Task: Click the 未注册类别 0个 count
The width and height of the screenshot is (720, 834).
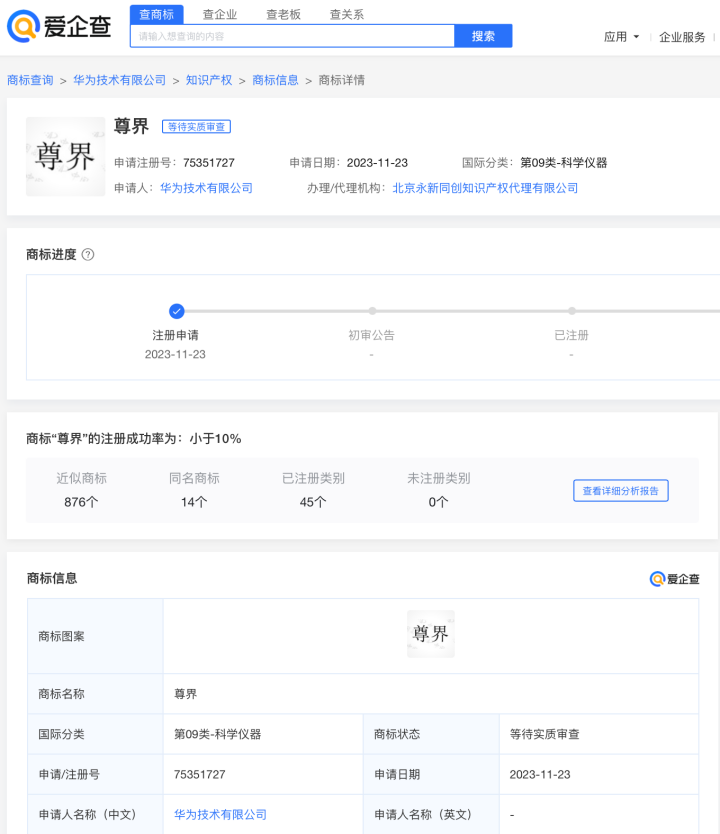Action: [x=439, y=502]
